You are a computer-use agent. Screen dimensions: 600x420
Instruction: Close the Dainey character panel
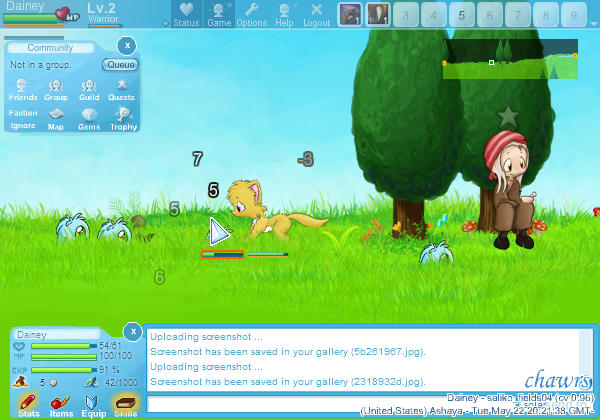point(133,331)
